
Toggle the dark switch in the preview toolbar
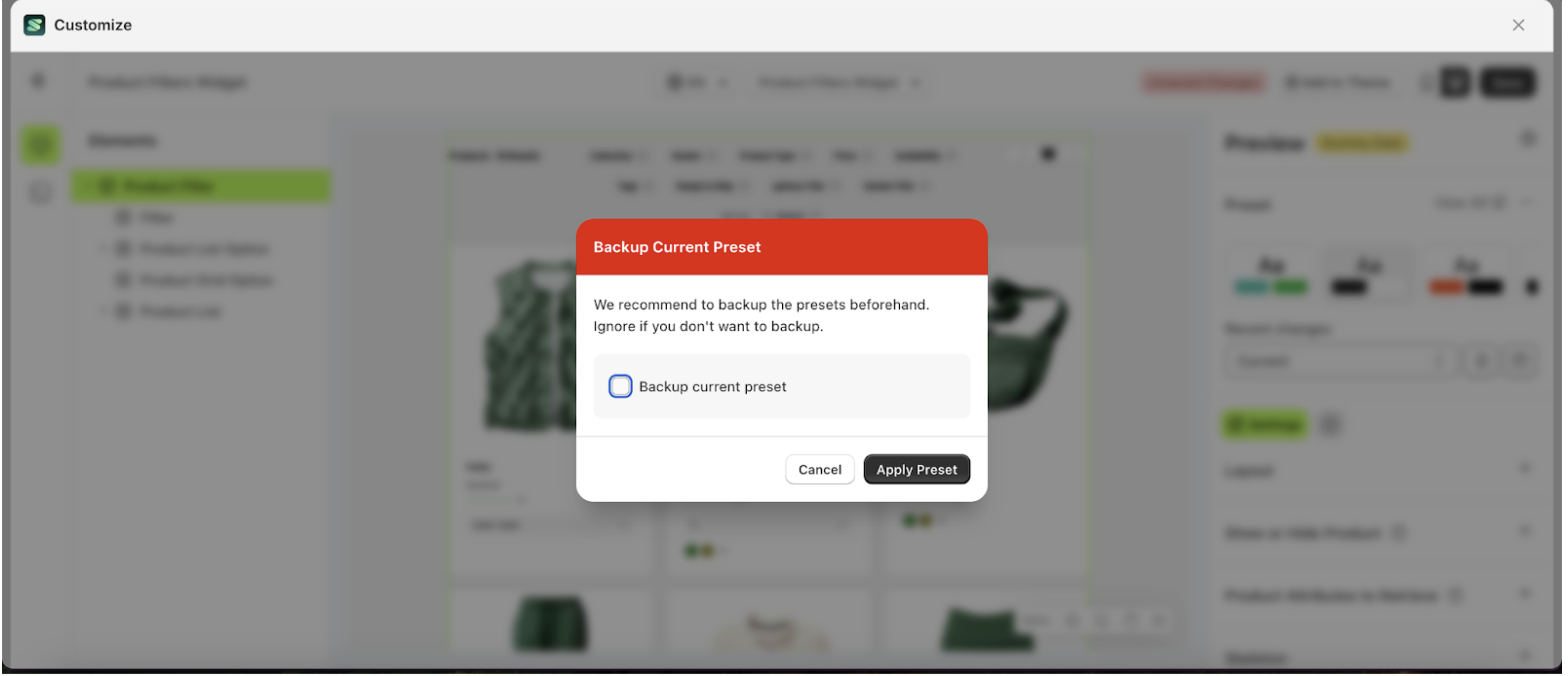tap(1048, 154)
